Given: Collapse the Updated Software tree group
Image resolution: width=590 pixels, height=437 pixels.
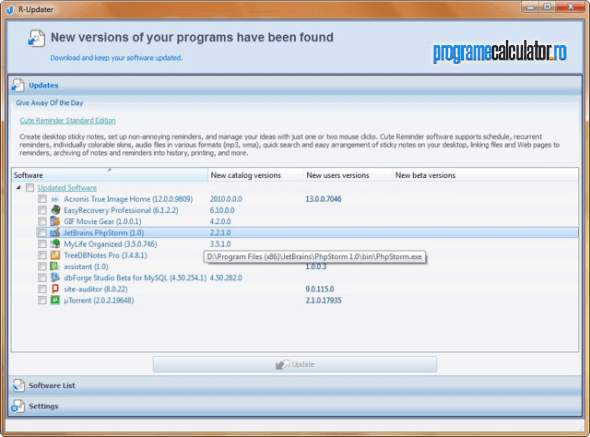Looking at the screenshot, I should click(18, 187).
